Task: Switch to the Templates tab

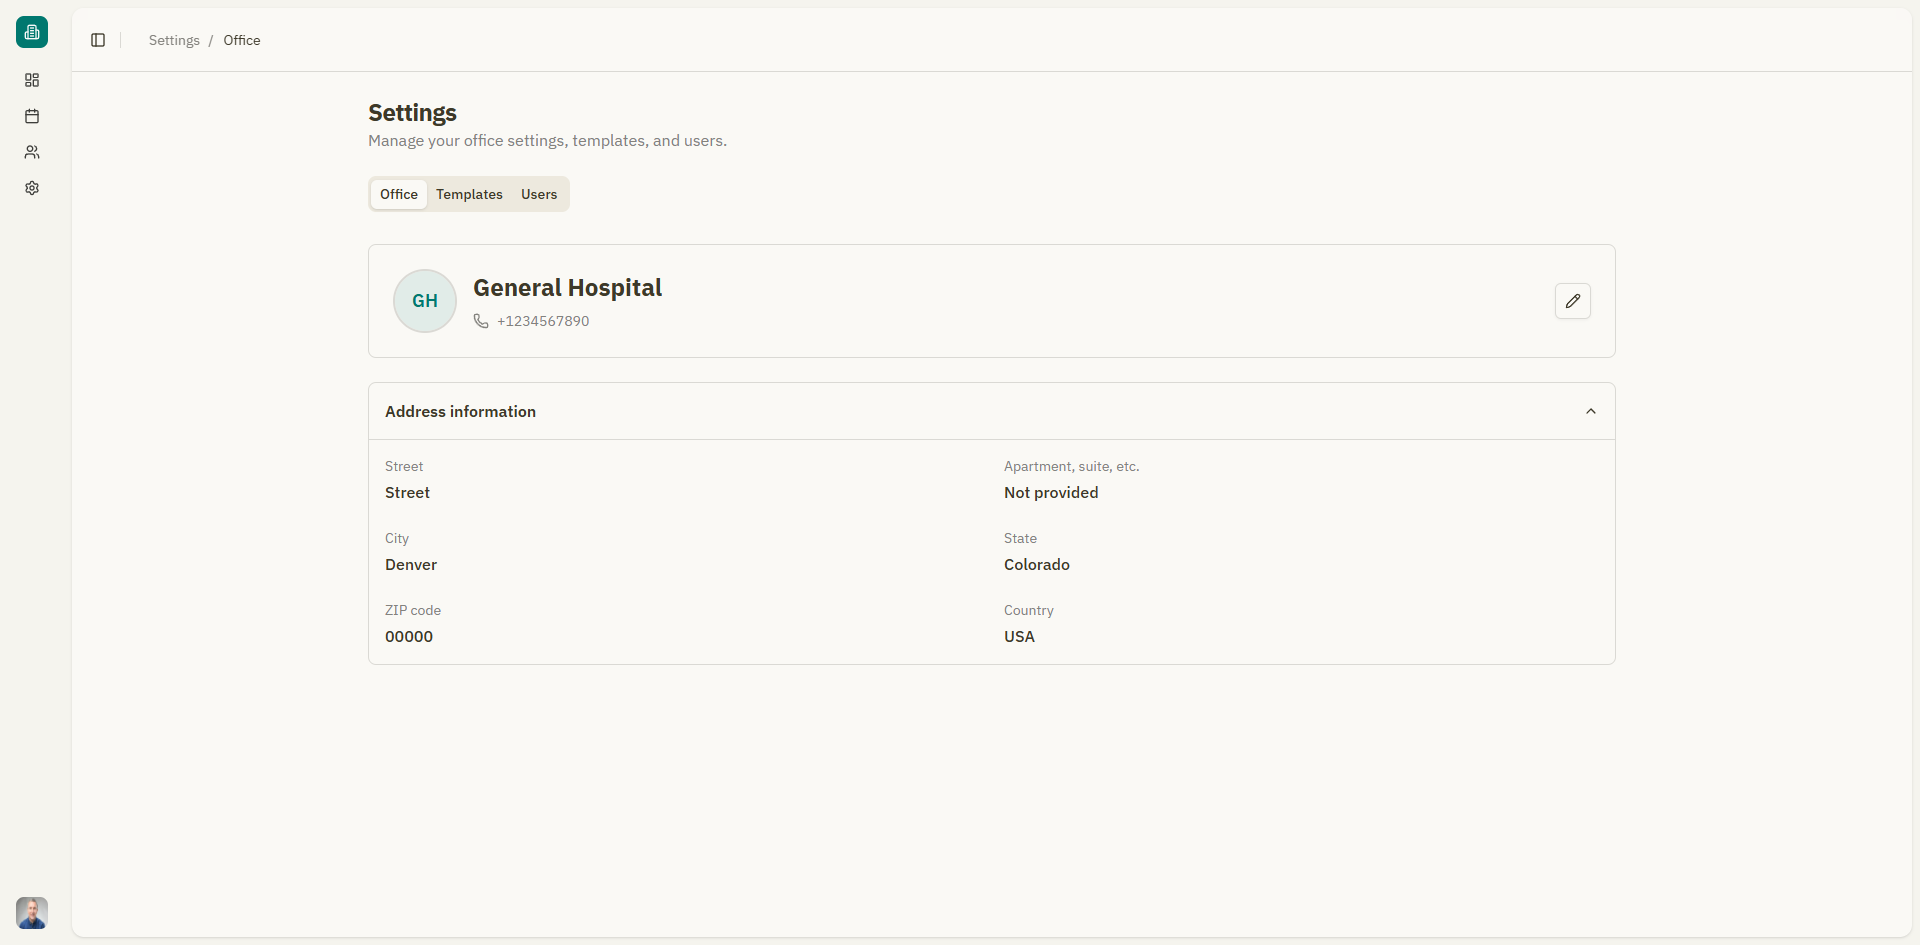Action: click(x=469, y=194)
